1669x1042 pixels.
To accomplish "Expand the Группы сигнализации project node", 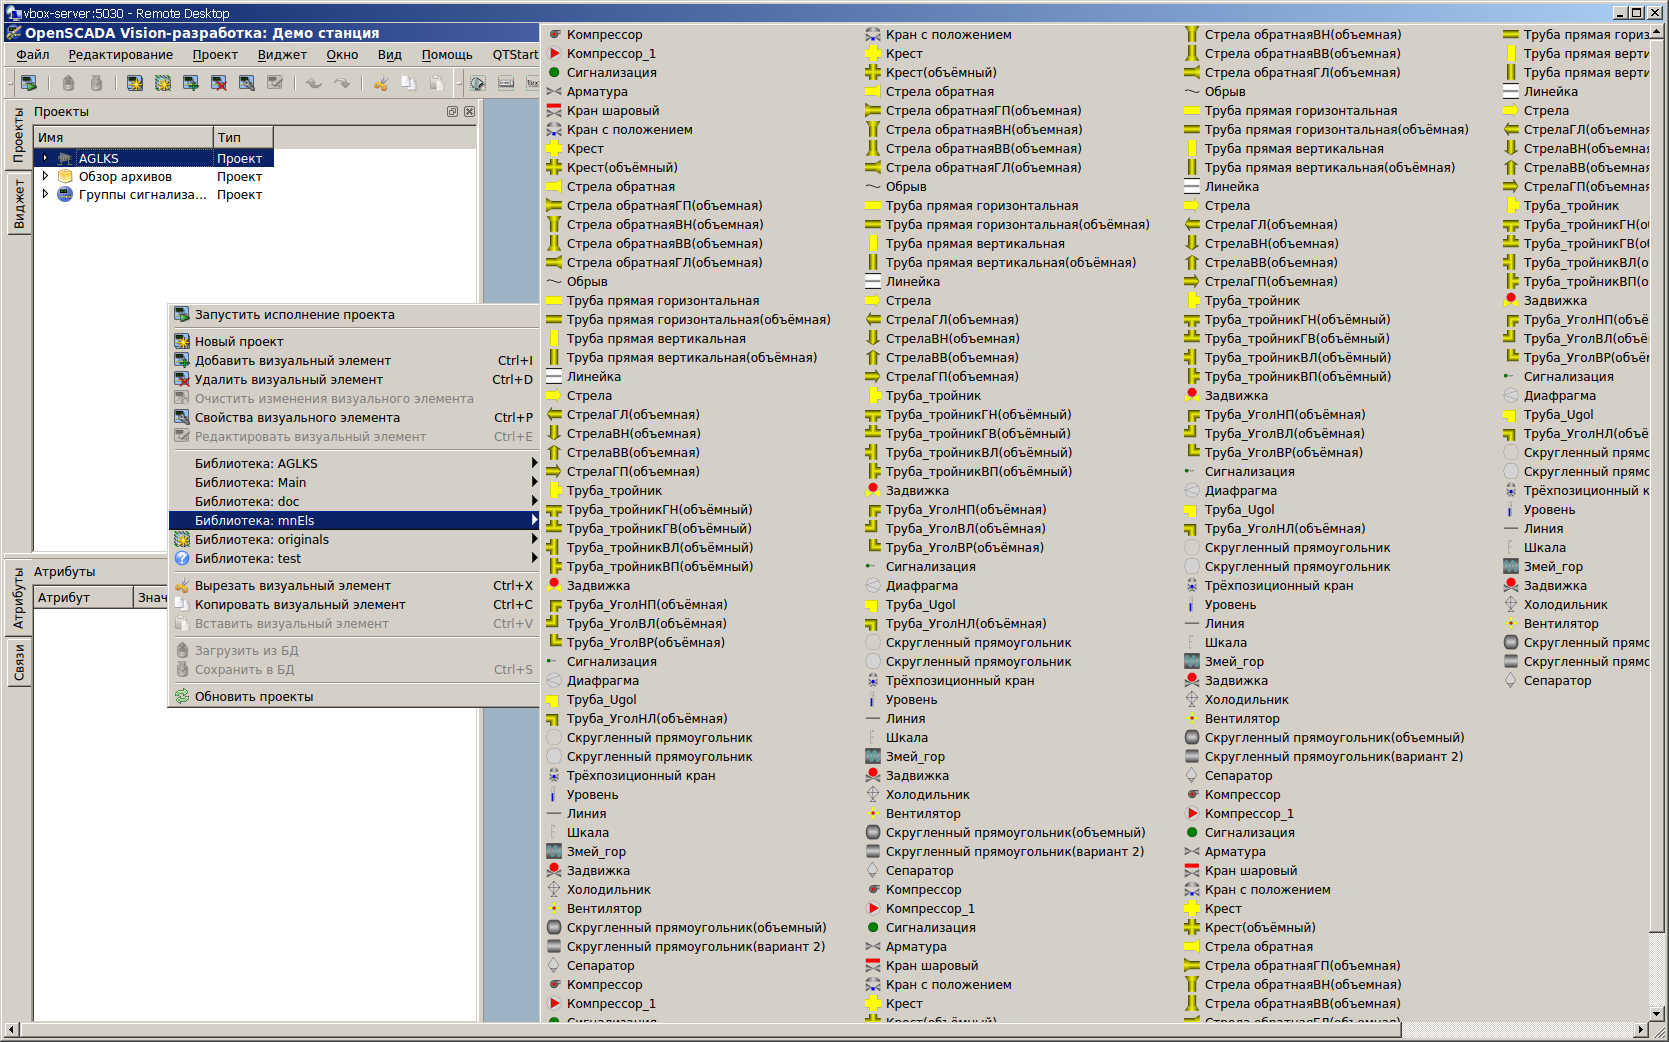I will pyautogui.click(x=45, y=194).
